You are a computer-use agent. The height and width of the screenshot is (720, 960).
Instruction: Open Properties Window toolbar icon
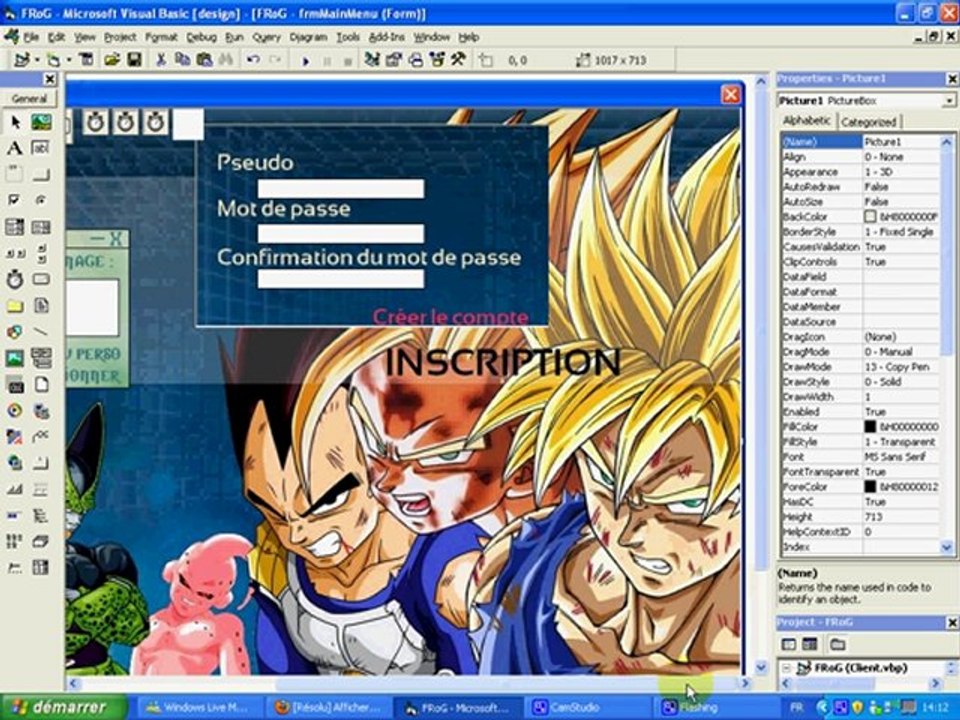(394, 60)
